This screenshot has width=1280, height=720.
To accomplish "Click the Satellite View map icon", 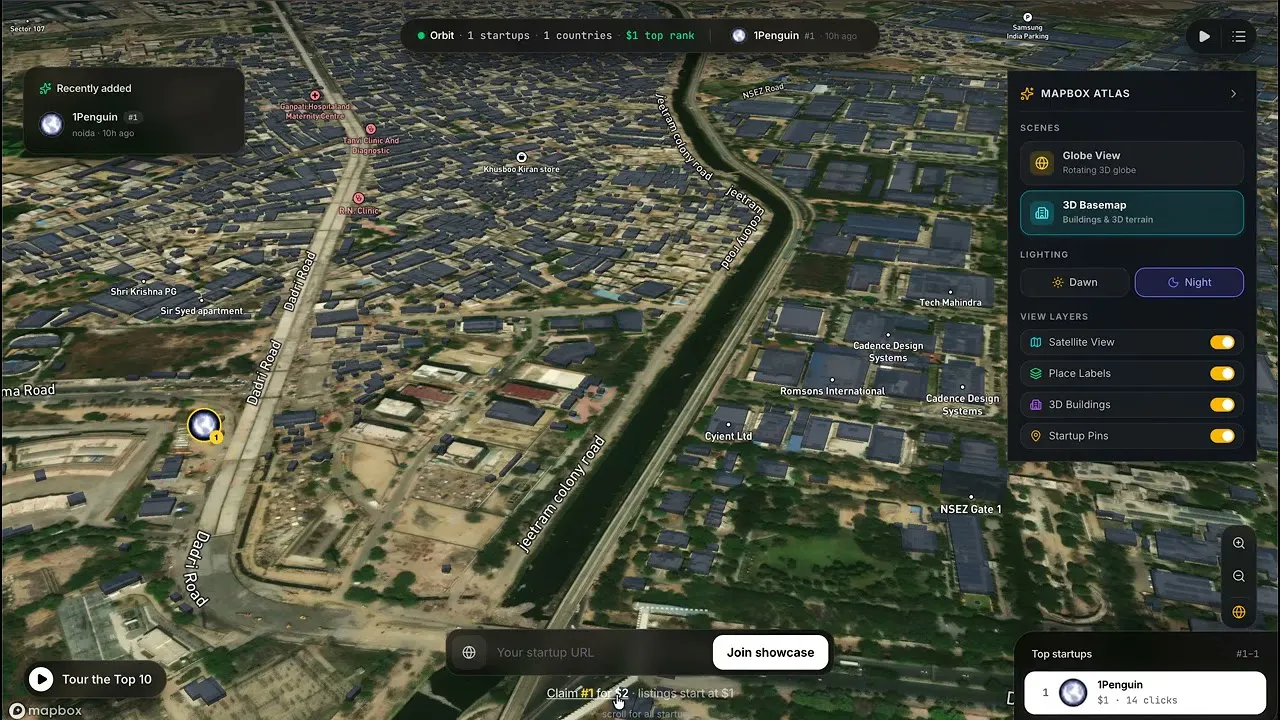I will tap(1036, 342).
